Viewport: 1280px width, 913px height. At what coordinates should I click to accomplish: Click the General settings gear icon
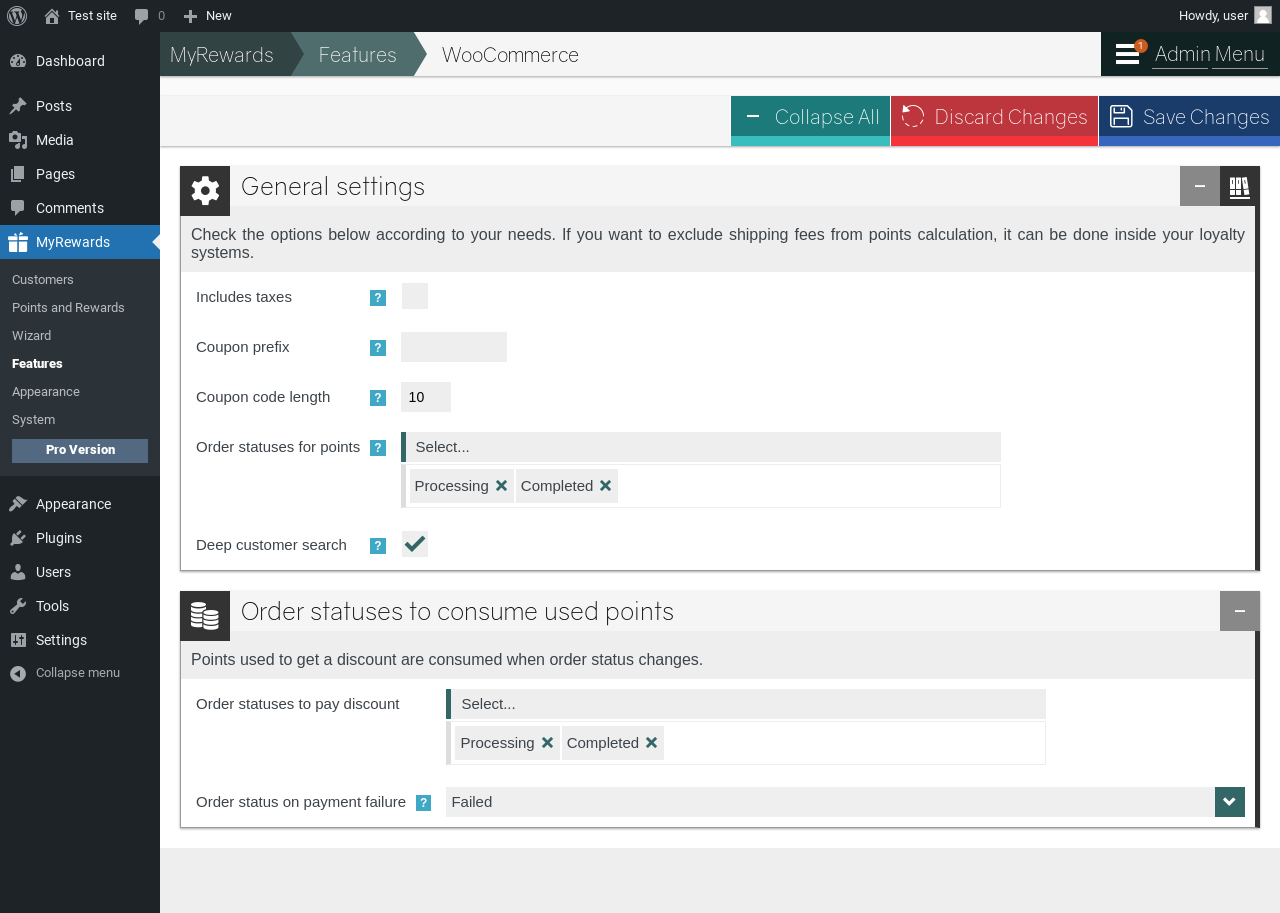click(x=205, y=191)
